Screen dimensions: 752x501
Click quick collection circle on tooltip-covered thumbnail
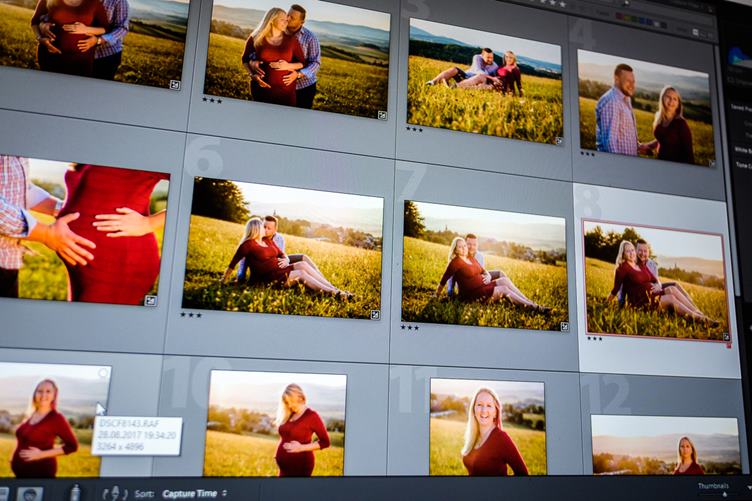click(103, 373)
